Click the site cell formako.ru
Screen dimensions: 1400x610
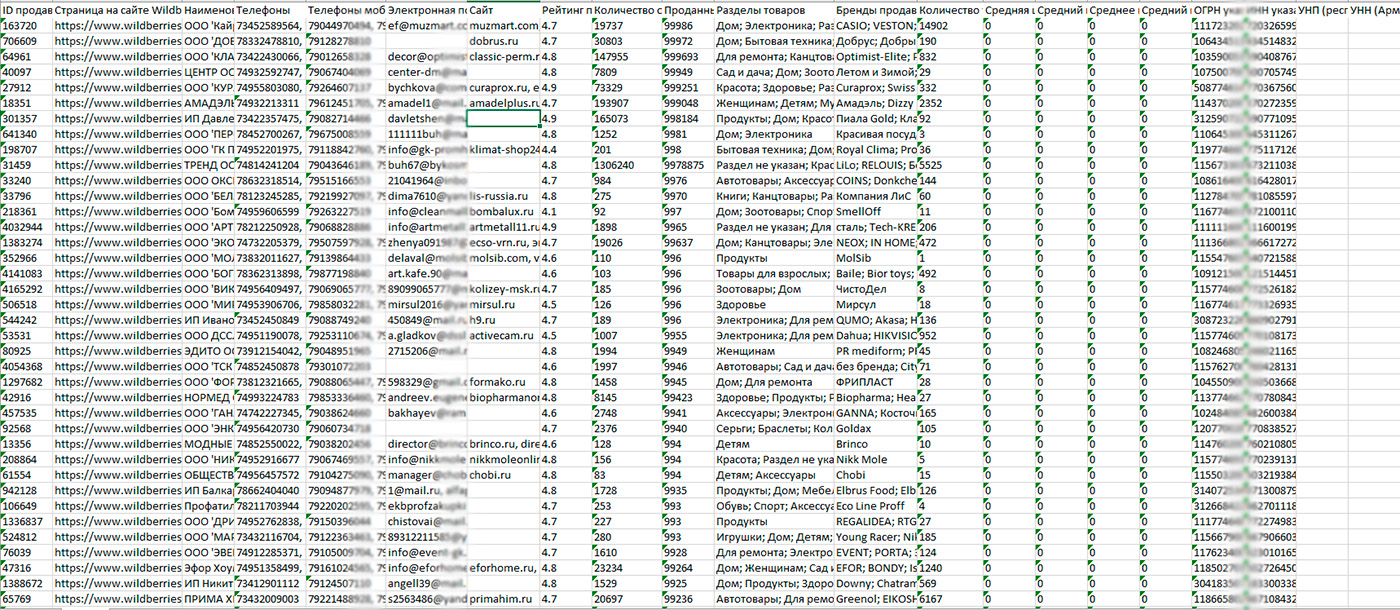pyautogui.click(x=503, y=382)
